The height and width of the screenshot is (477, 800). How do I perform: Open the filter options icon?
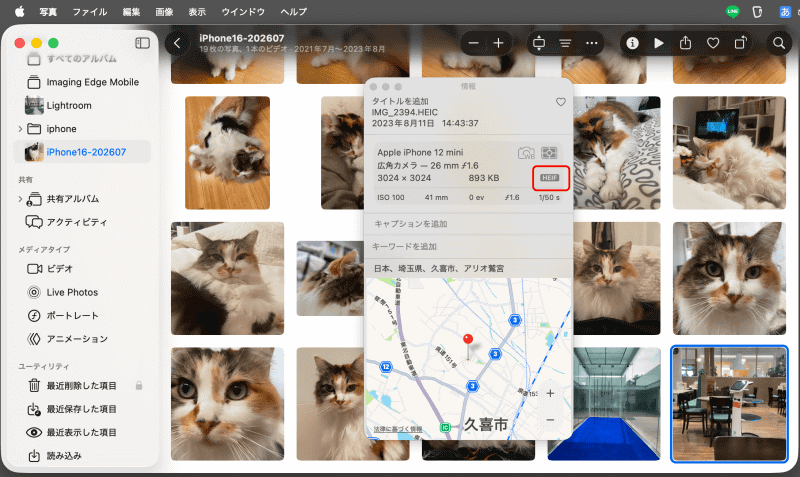(x=565, y=43)
